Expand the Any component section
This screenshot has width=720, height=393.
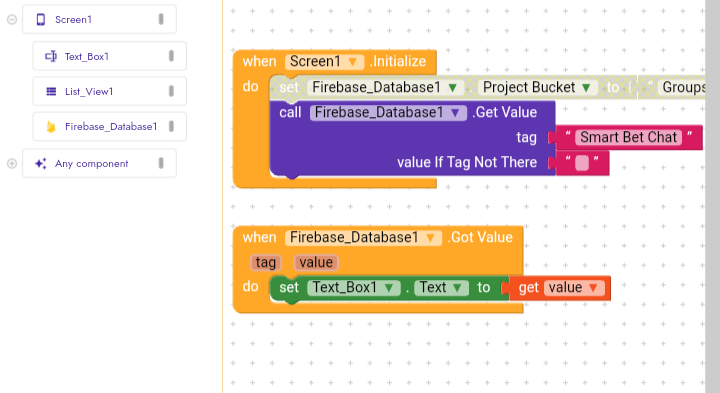(x=12, y=163)
